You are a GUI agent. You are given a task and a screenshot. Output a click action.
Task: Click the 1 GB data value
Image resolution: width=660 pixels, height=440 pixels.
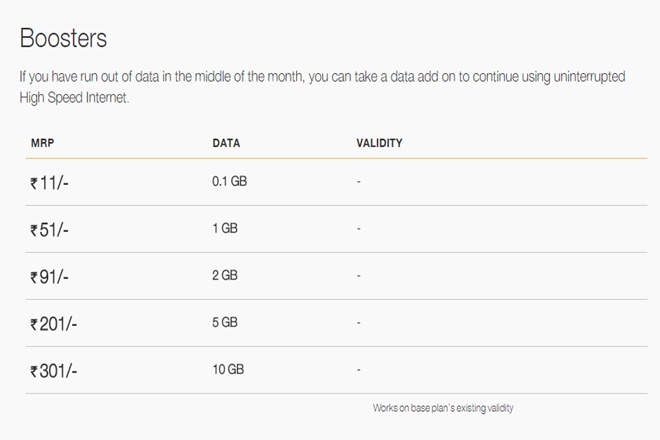(x=224, y=228)
